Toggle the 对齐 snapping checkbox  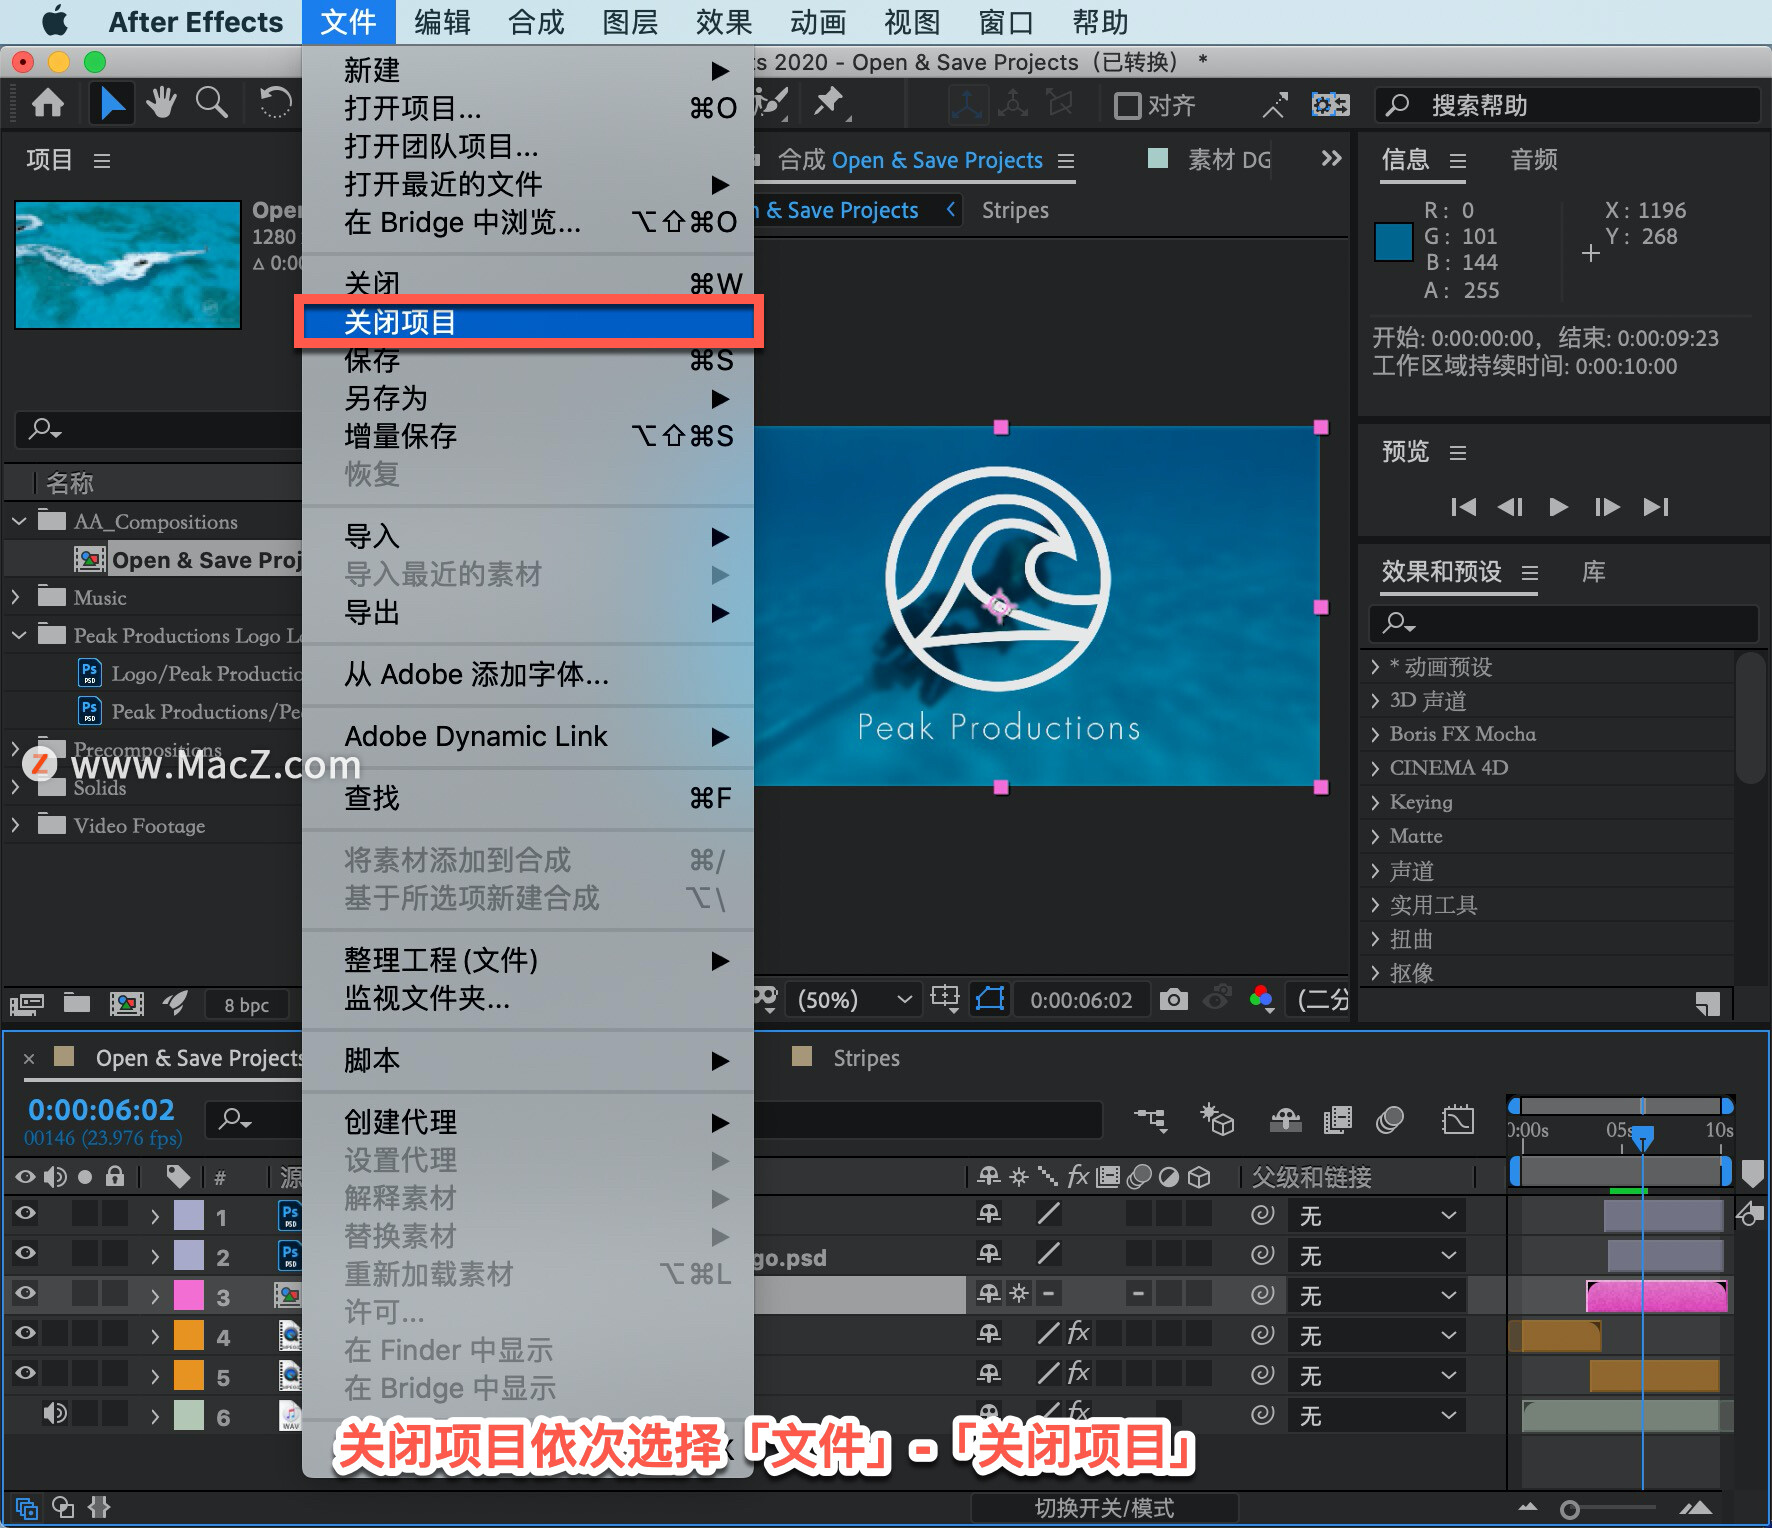(x=1127, y=105)
